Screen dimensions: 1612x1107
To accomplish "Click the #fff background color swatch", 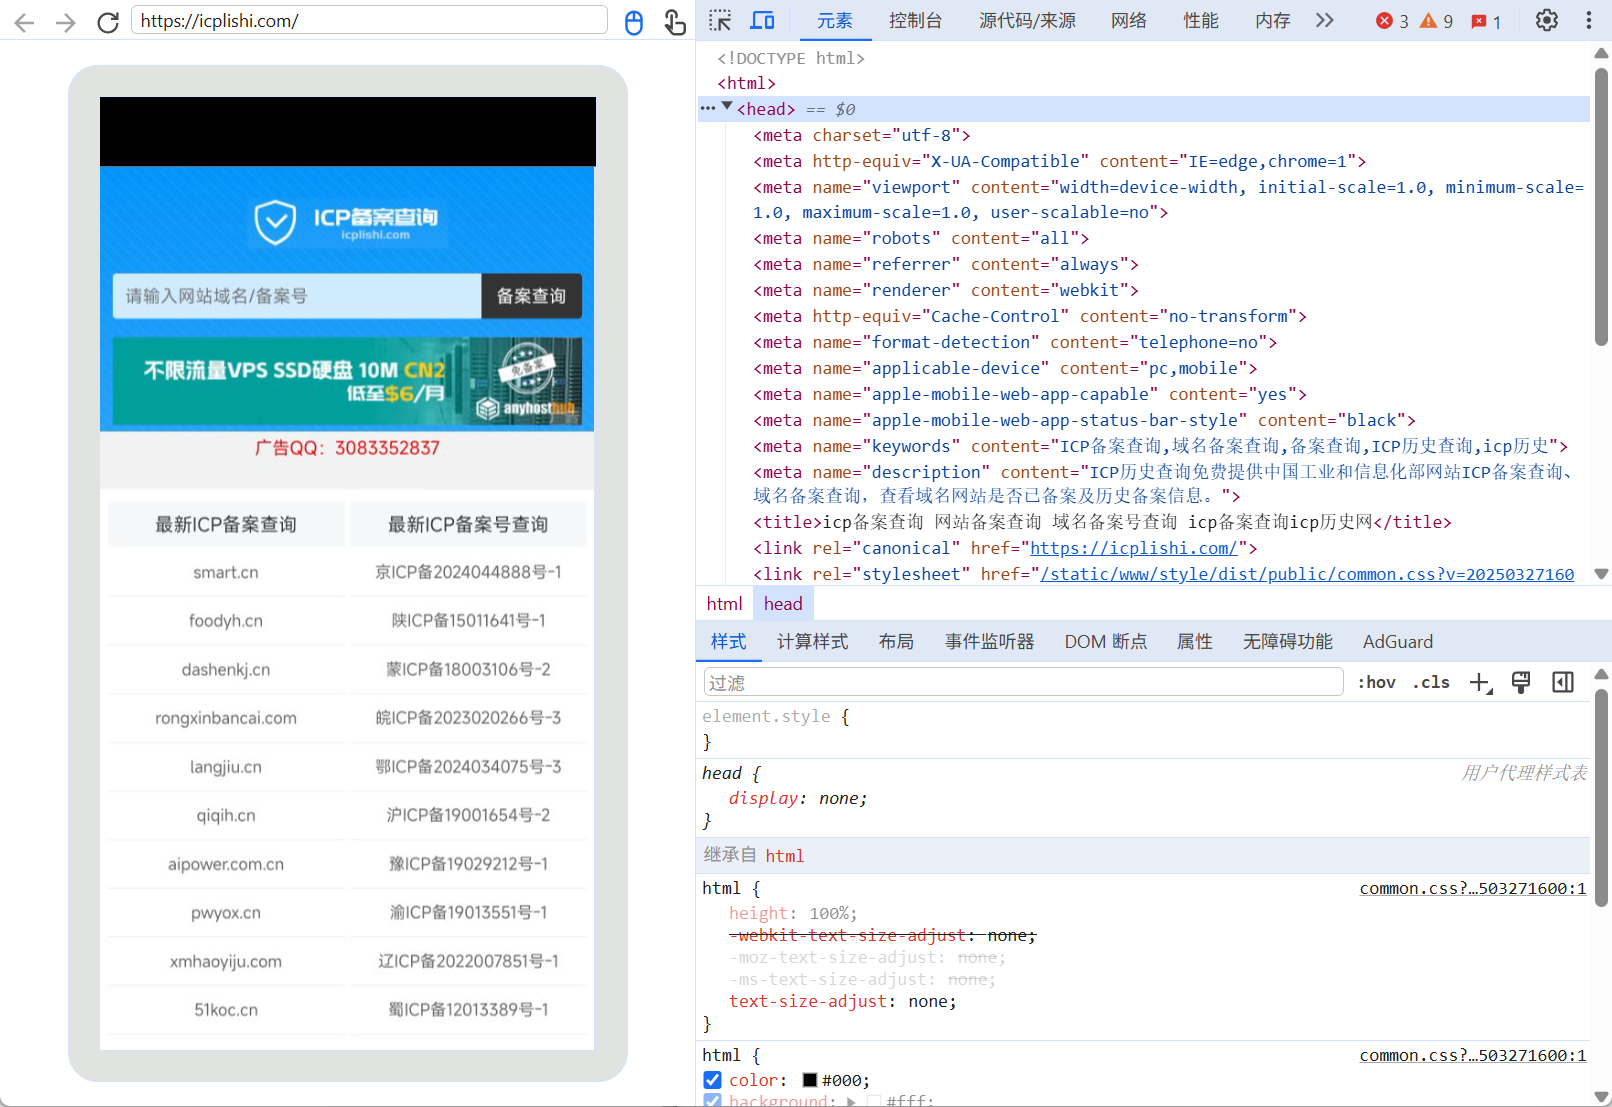I will (874, 1101).
